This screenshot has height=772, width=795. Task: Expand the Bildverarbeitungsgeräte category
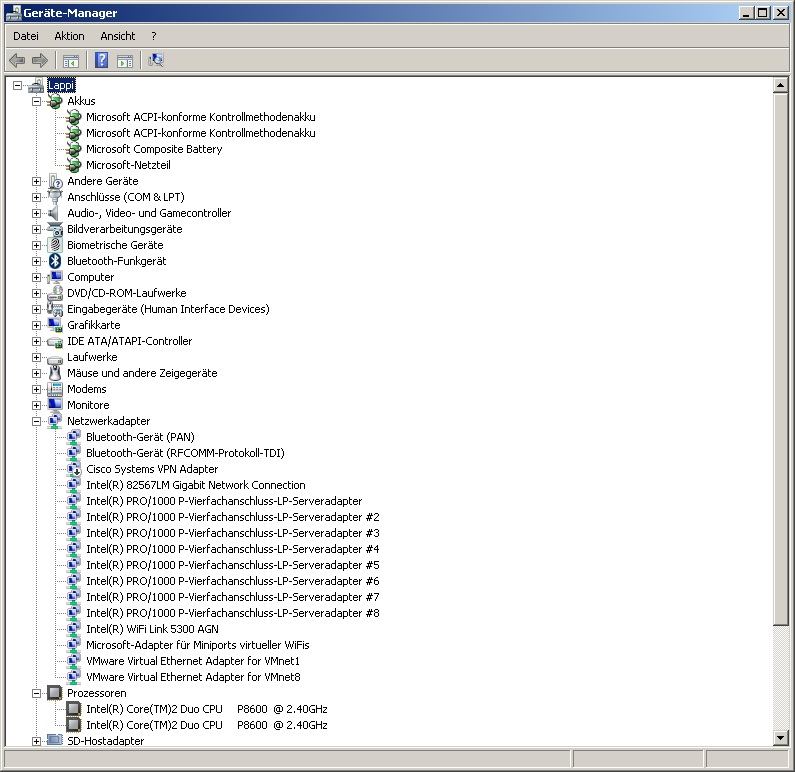pos(37,229)
